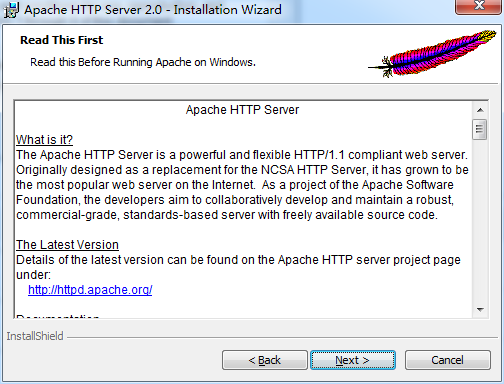Click the installer icon in title bar

click(x=11, y=10)
